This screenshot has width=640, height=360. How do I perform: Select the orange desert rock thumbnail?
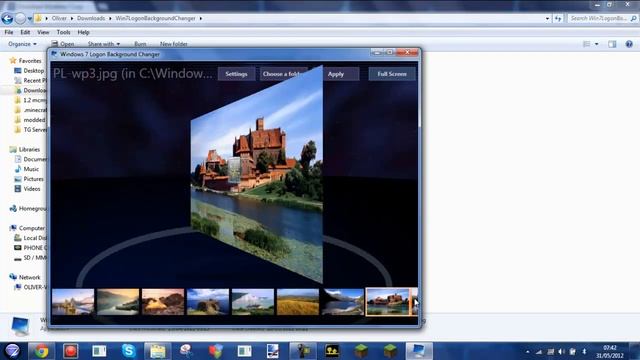(x=163, y=302)
